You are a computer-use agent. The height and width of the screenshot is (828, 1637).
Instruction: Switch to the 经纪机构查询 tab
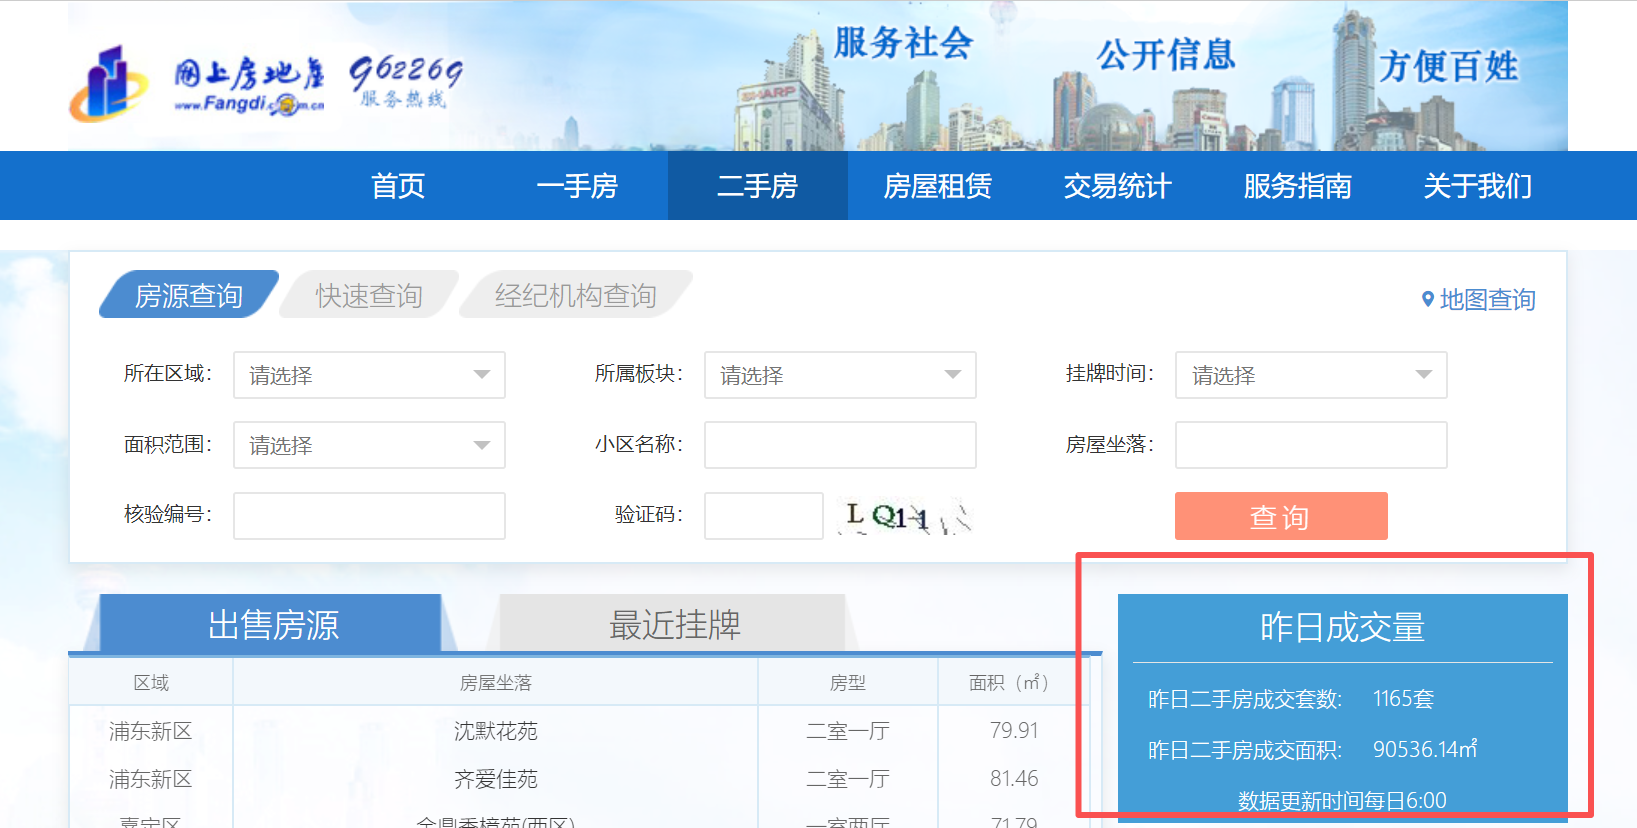[575, 295]
